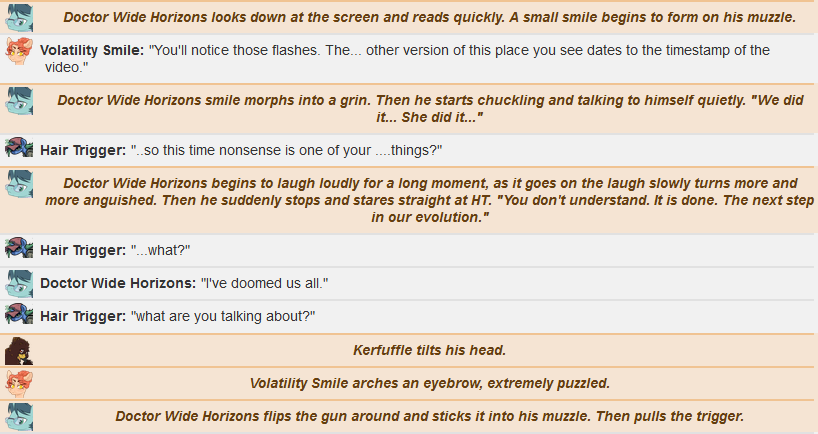Click Hair Trigger avatar beside time nonsense message
Image resolution: width=818 pixels, height=434 pixels.
point(19,148)
